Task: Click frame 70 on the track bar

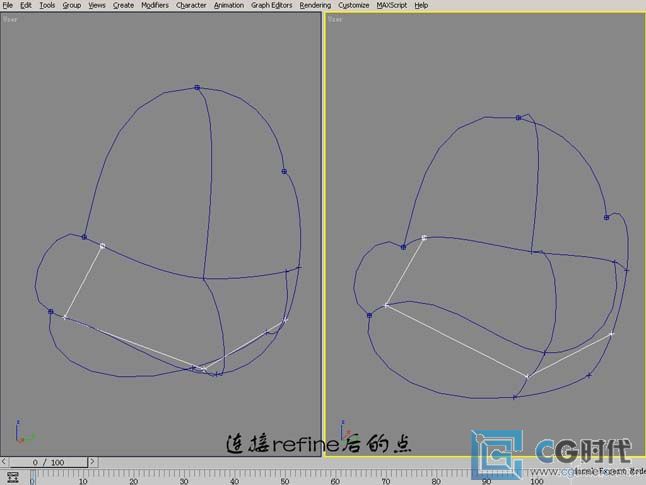Action: (385, 481)
